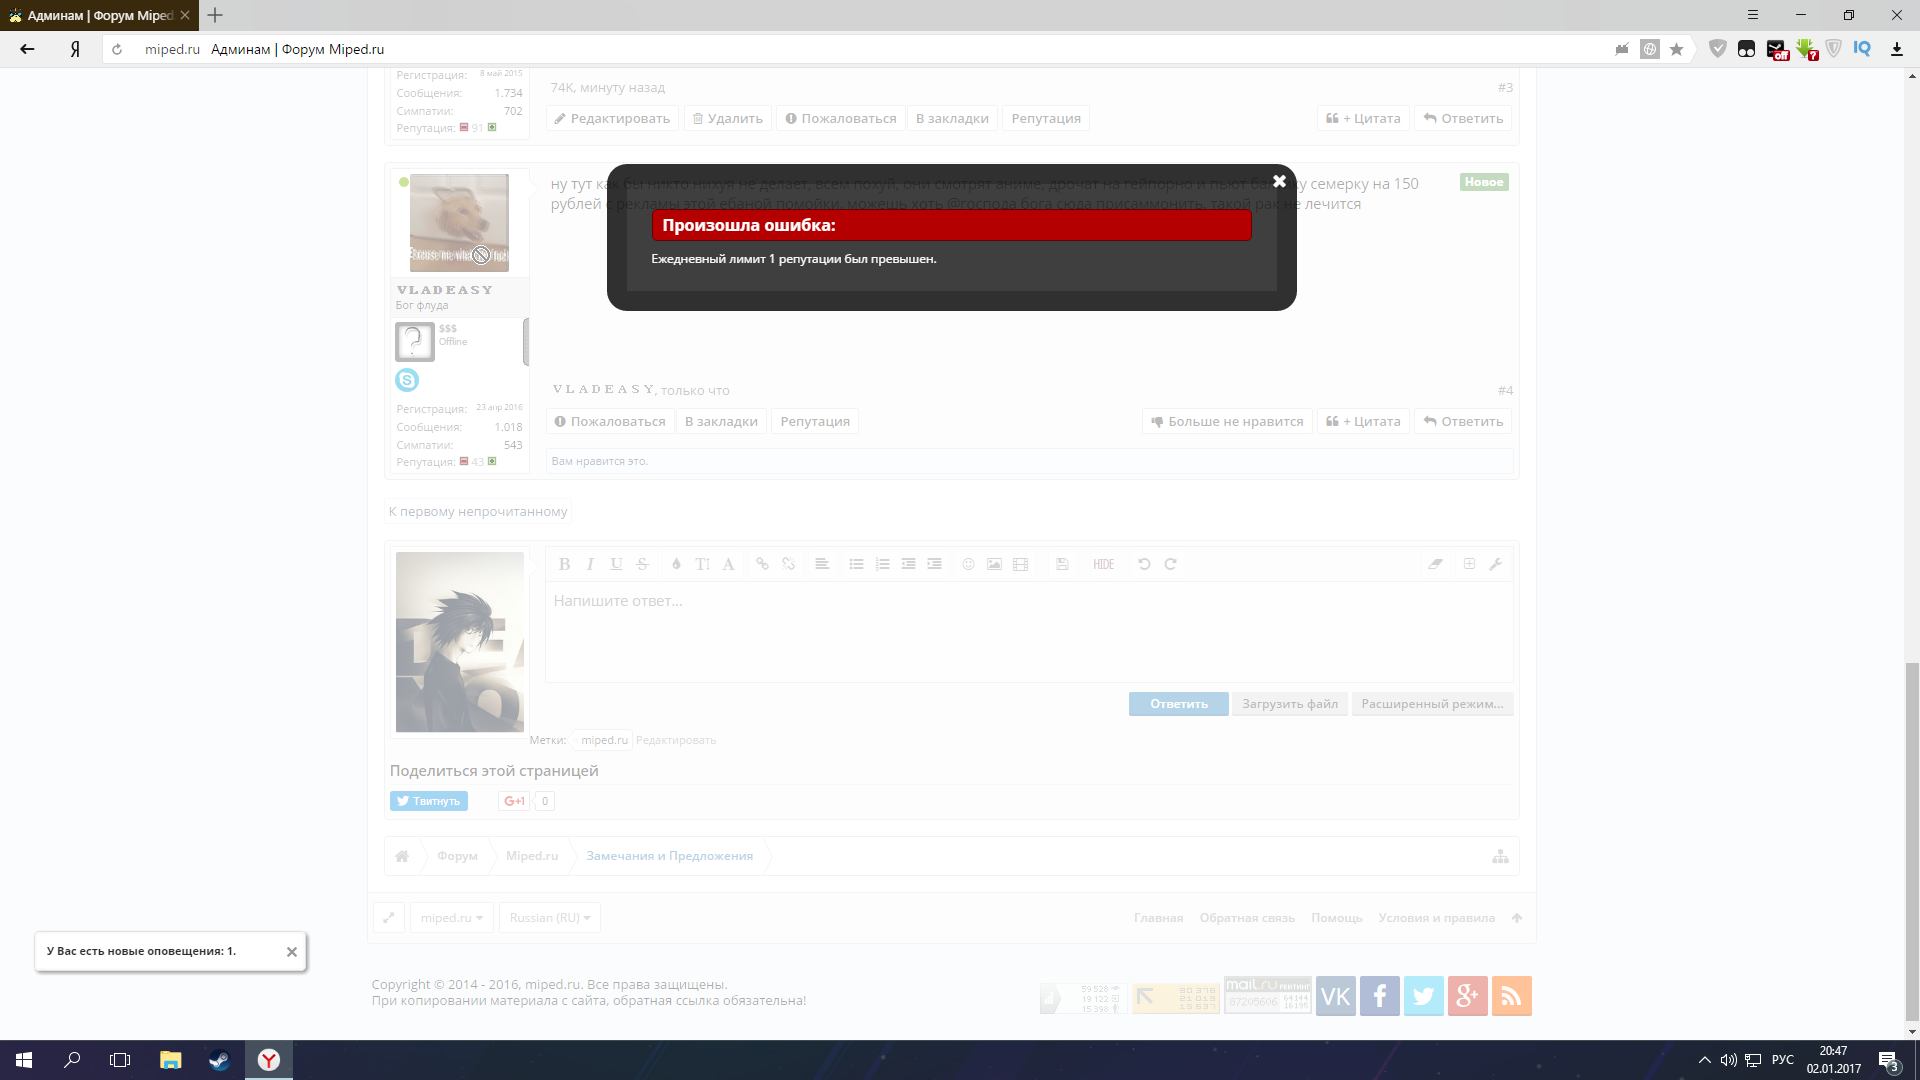Go to forum home via breadcrumb house icon

[402, 856]
